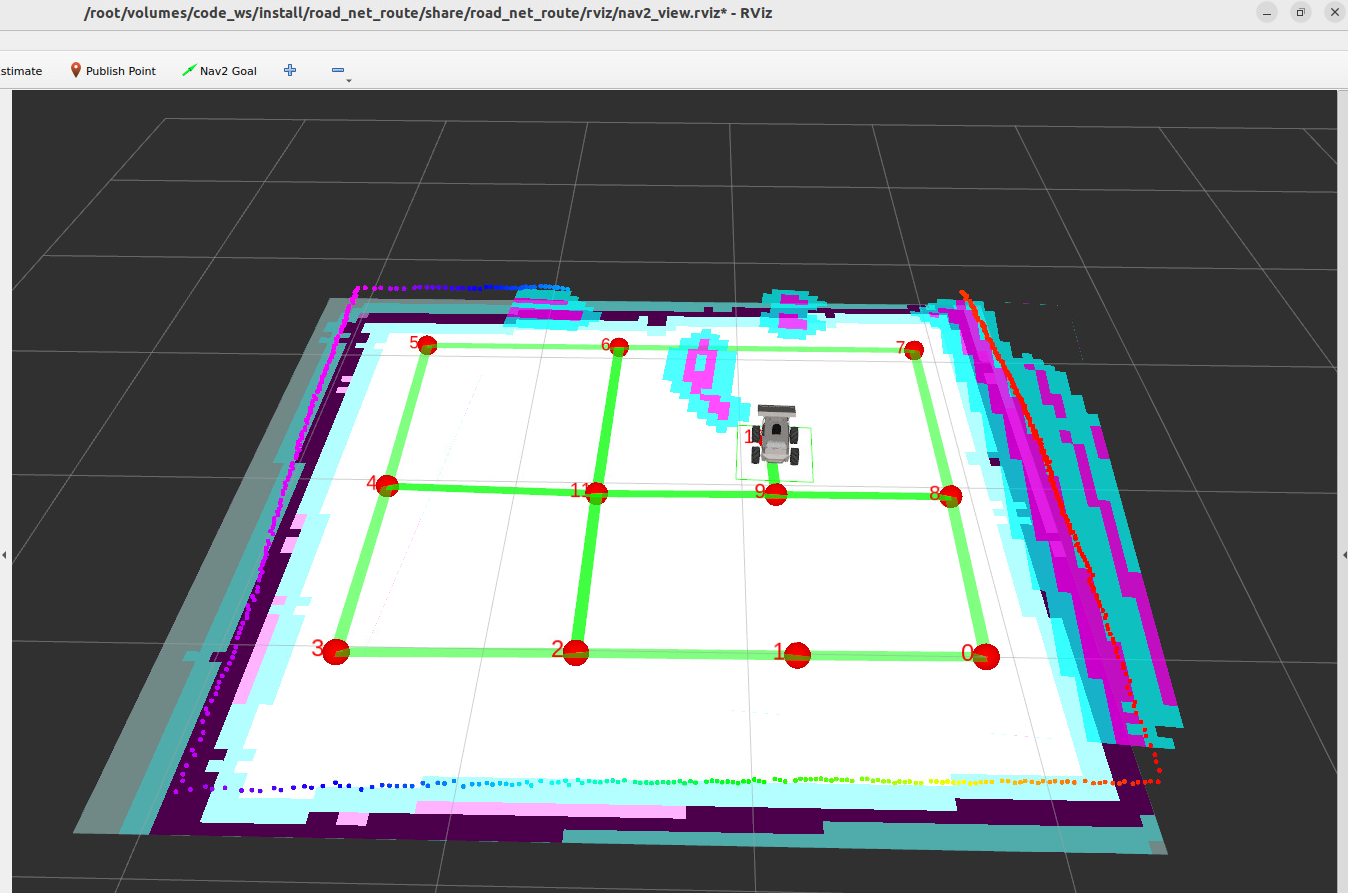Select the Publish Point tool
Screen dimensions: 1348x893
[x=112, y=71]
